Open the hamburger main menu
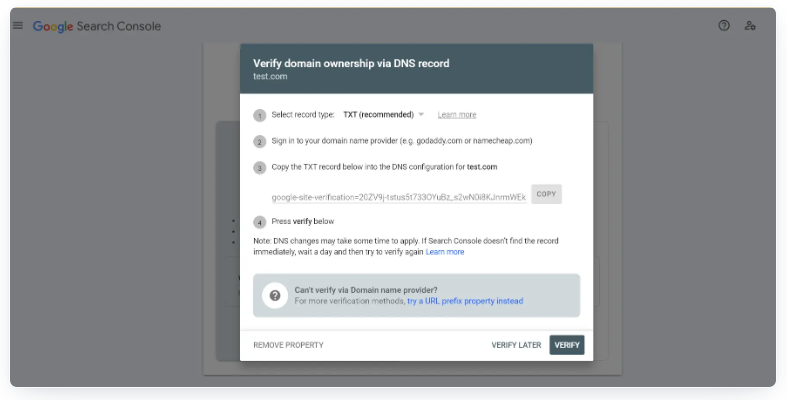 18,26
